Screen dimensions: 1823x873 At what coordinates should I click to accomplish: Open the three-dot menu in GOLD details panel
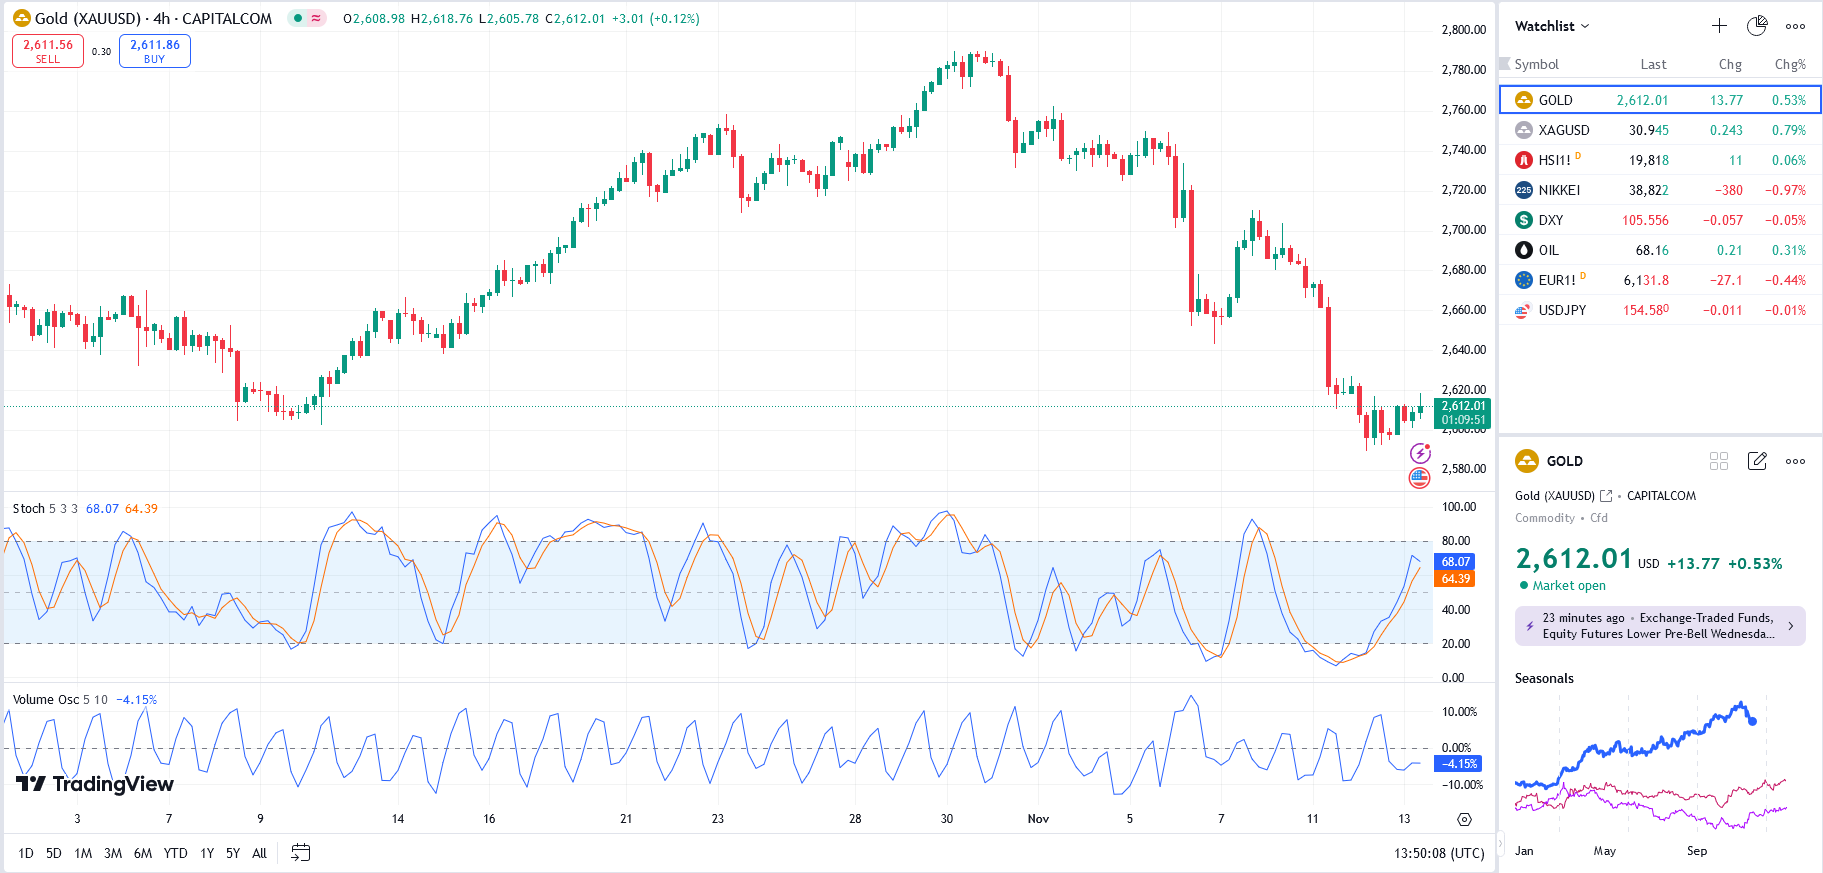coord(1795,461)
